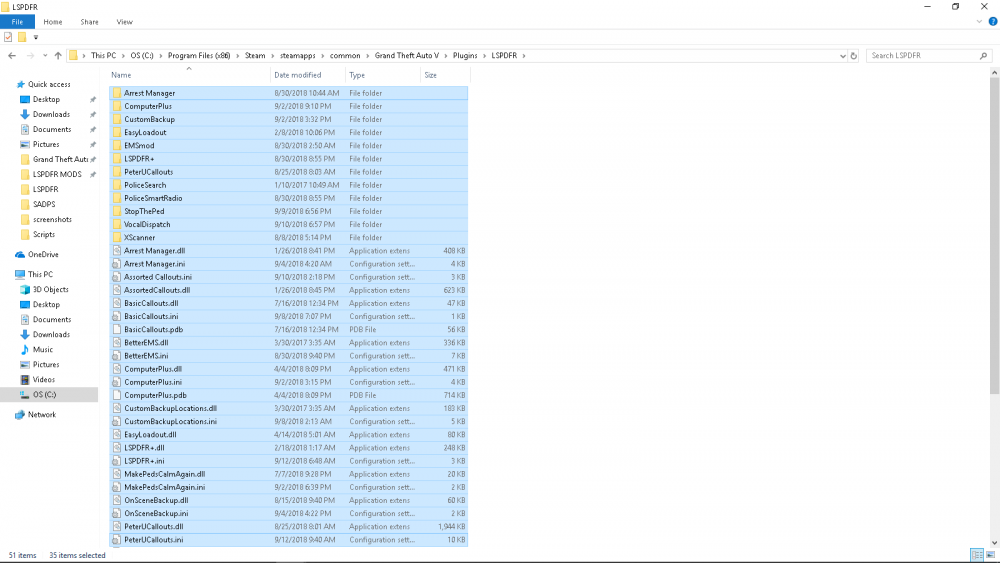Open Scripts folder in sidebar
The image size is (1000, 563).
44,234
